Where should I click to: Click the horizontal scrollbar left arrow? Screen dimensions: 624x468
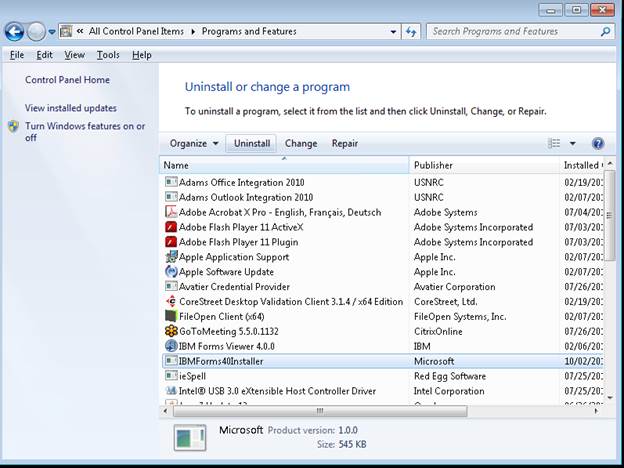[x=166, y=411]
